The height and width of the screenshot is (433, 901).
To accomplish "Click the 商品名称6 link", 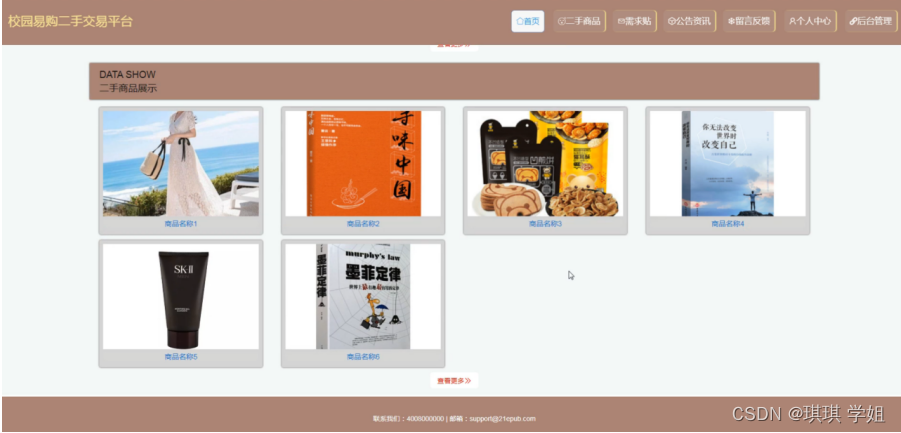I will (x=363, y=357).
